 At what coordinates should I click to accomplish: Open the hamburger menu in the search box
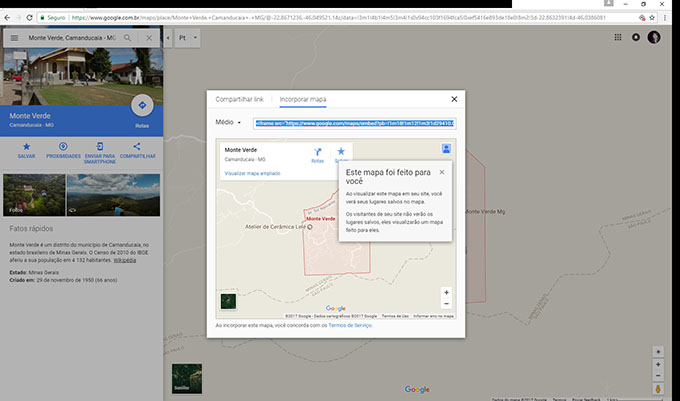click(x=15, y=38)
